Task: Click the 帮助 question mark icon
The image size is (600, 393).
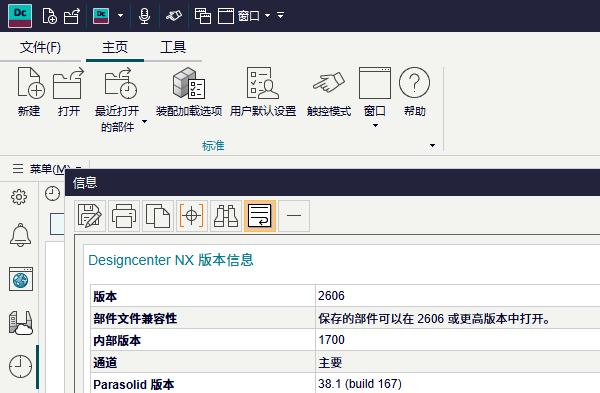Action: [x=414, y=82]
